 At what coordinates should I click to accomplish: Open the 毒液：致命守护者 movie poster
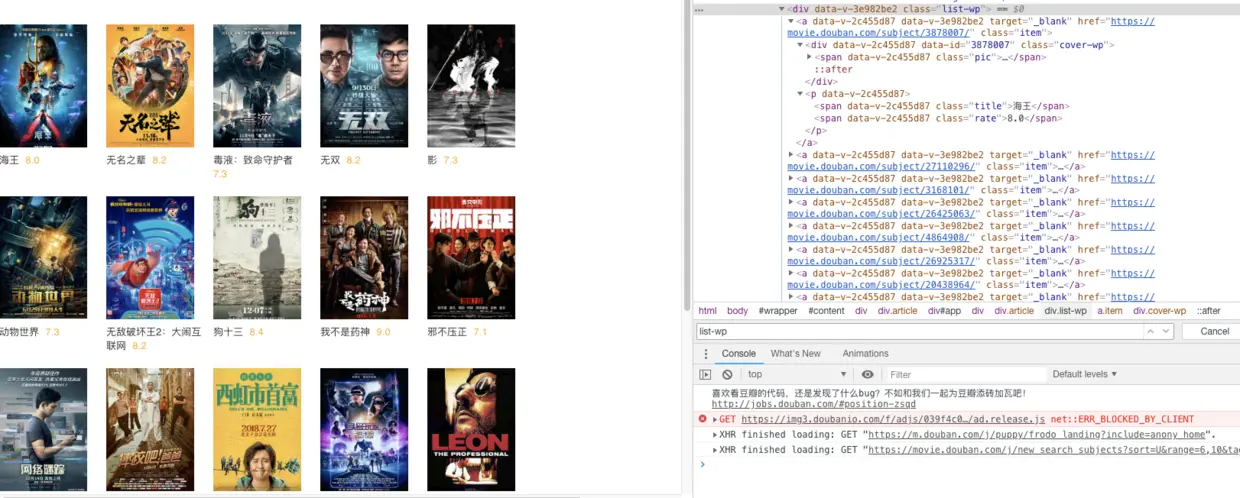(257, 86)
